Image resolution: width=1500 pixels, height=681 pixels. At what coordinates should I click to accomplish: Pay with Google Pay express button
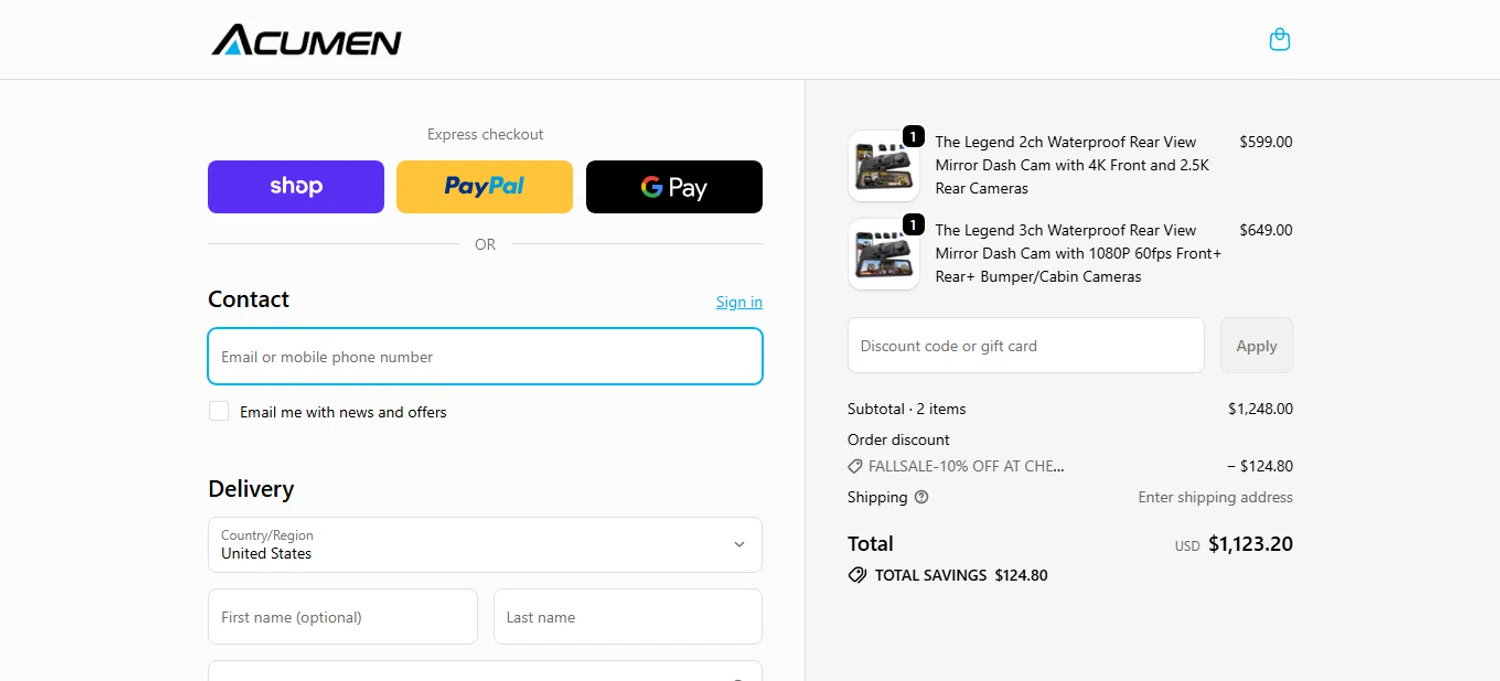(x=674, y=187)
